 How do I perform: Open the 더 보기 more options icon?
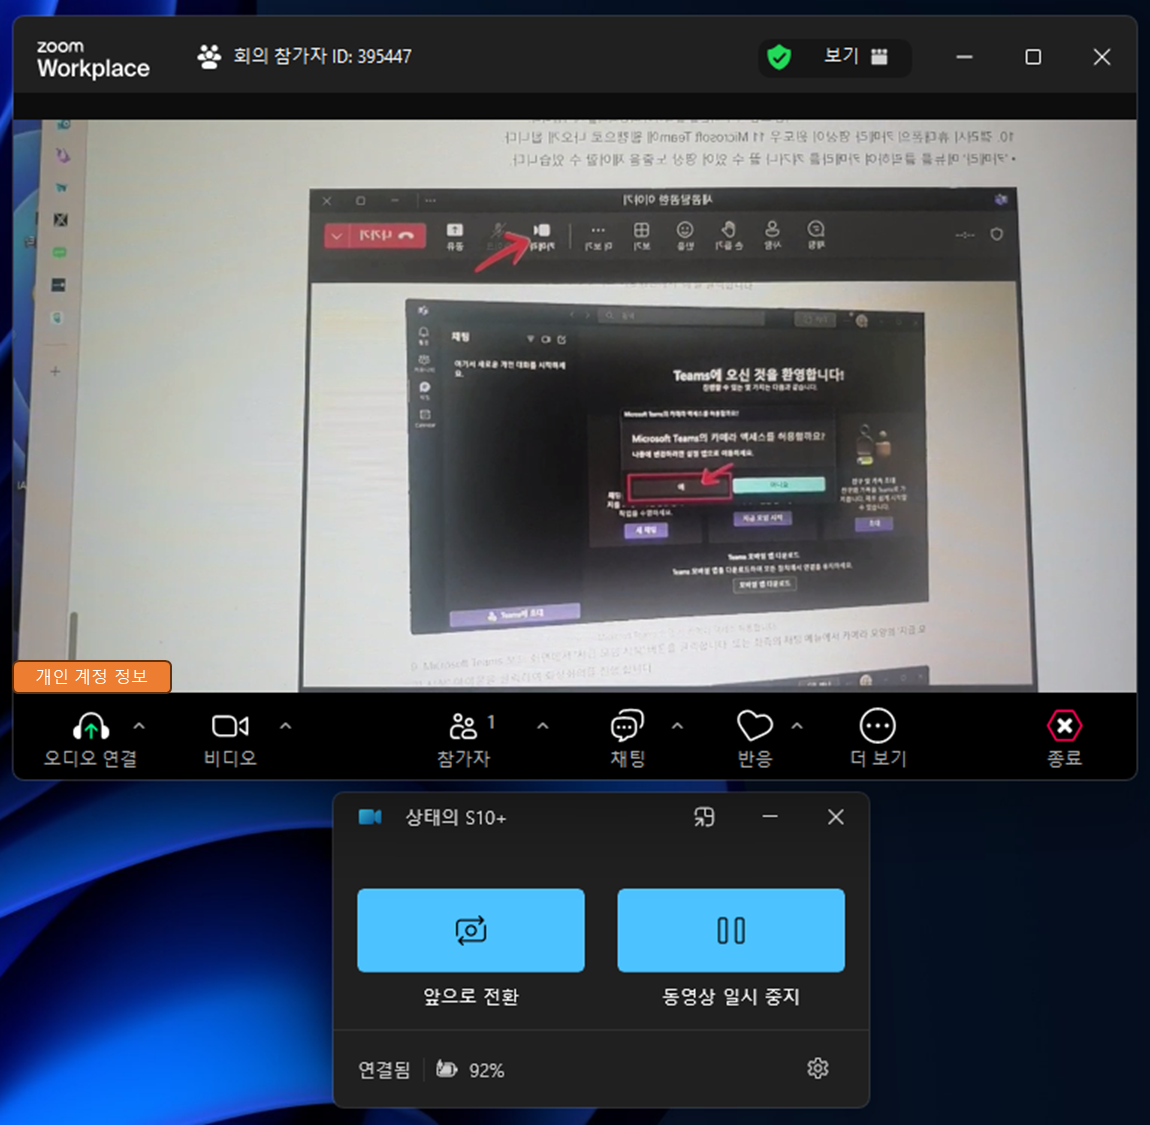(877, 725)
